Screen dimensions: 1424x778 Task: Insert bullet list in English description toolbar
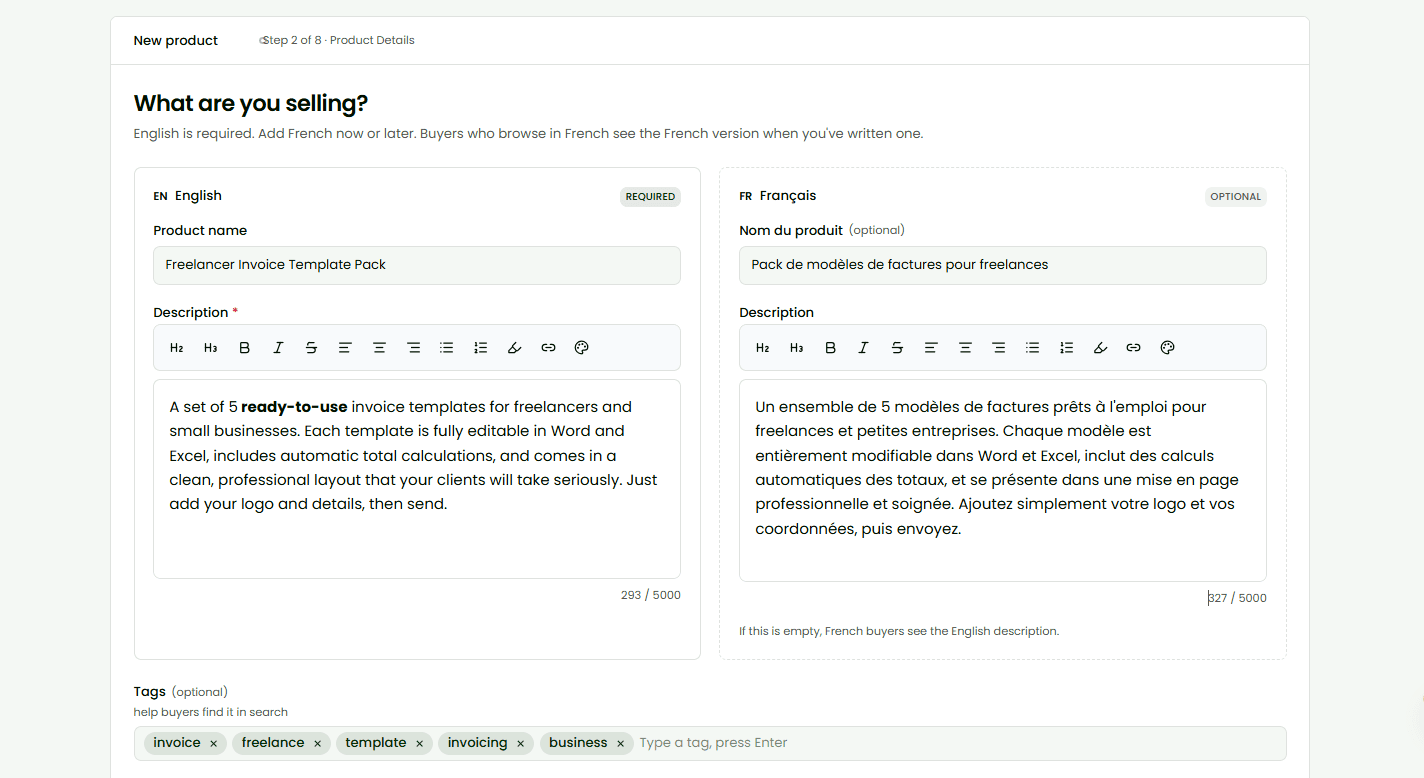(x=447, y=348)
